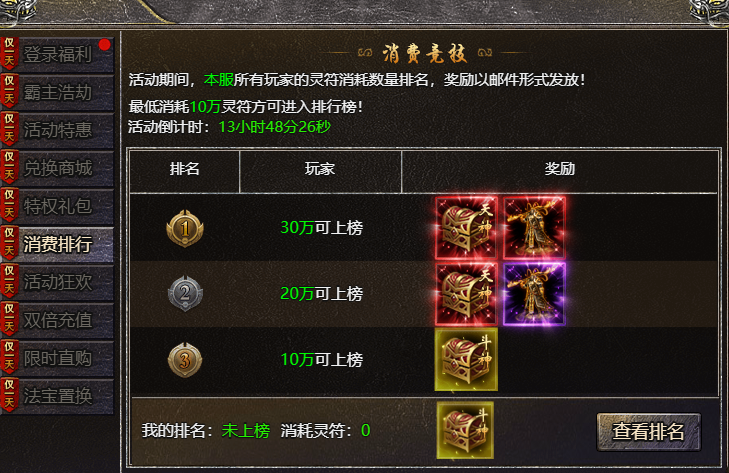Open the 活动特惠 tab

click(x=57, y=130)
